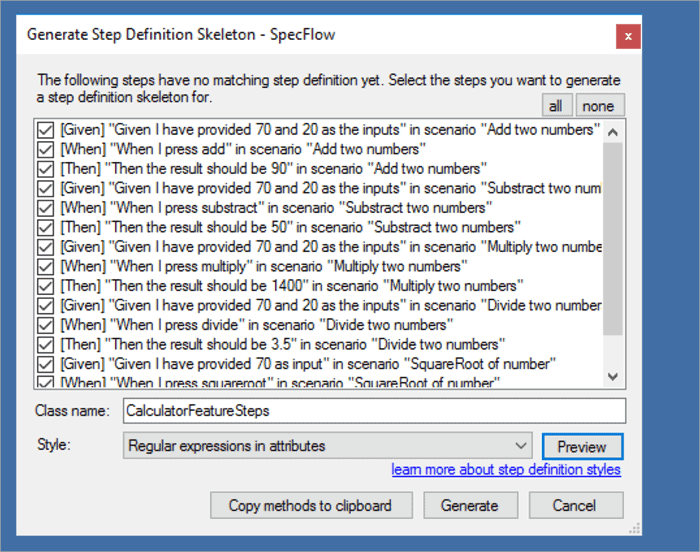Toggle Given step checkbox for Multiply two numbers
The width and height of the screenshot is (700, 552).
(46, 247)
